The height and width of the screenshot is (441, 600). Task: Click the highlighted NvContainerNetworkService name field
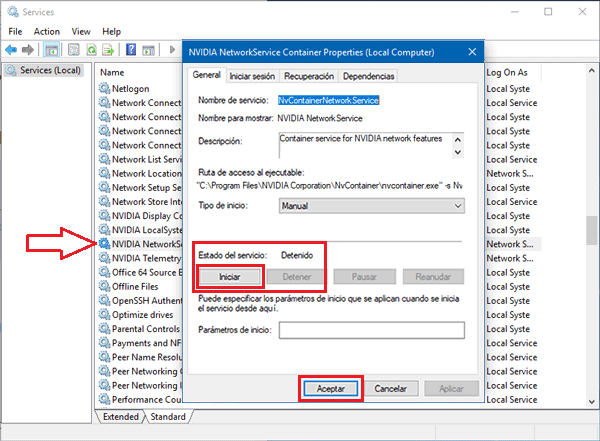pyautogui.click(x=328, y=100)
